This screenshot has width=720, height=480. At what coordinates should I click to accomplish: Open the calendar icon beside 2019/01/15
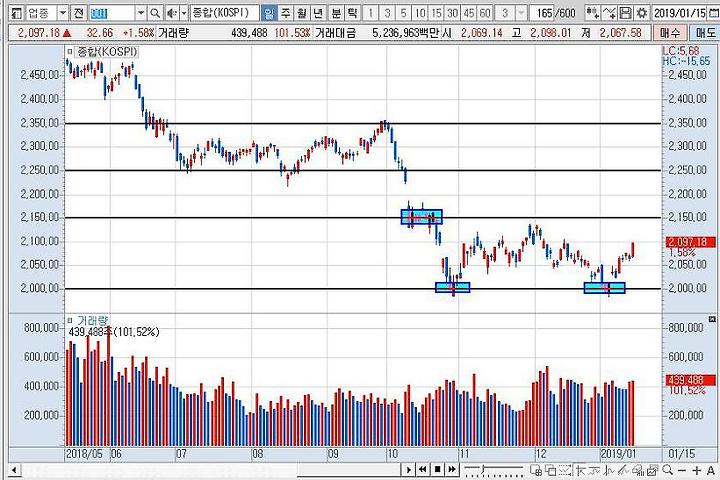(x=713, y=13)
